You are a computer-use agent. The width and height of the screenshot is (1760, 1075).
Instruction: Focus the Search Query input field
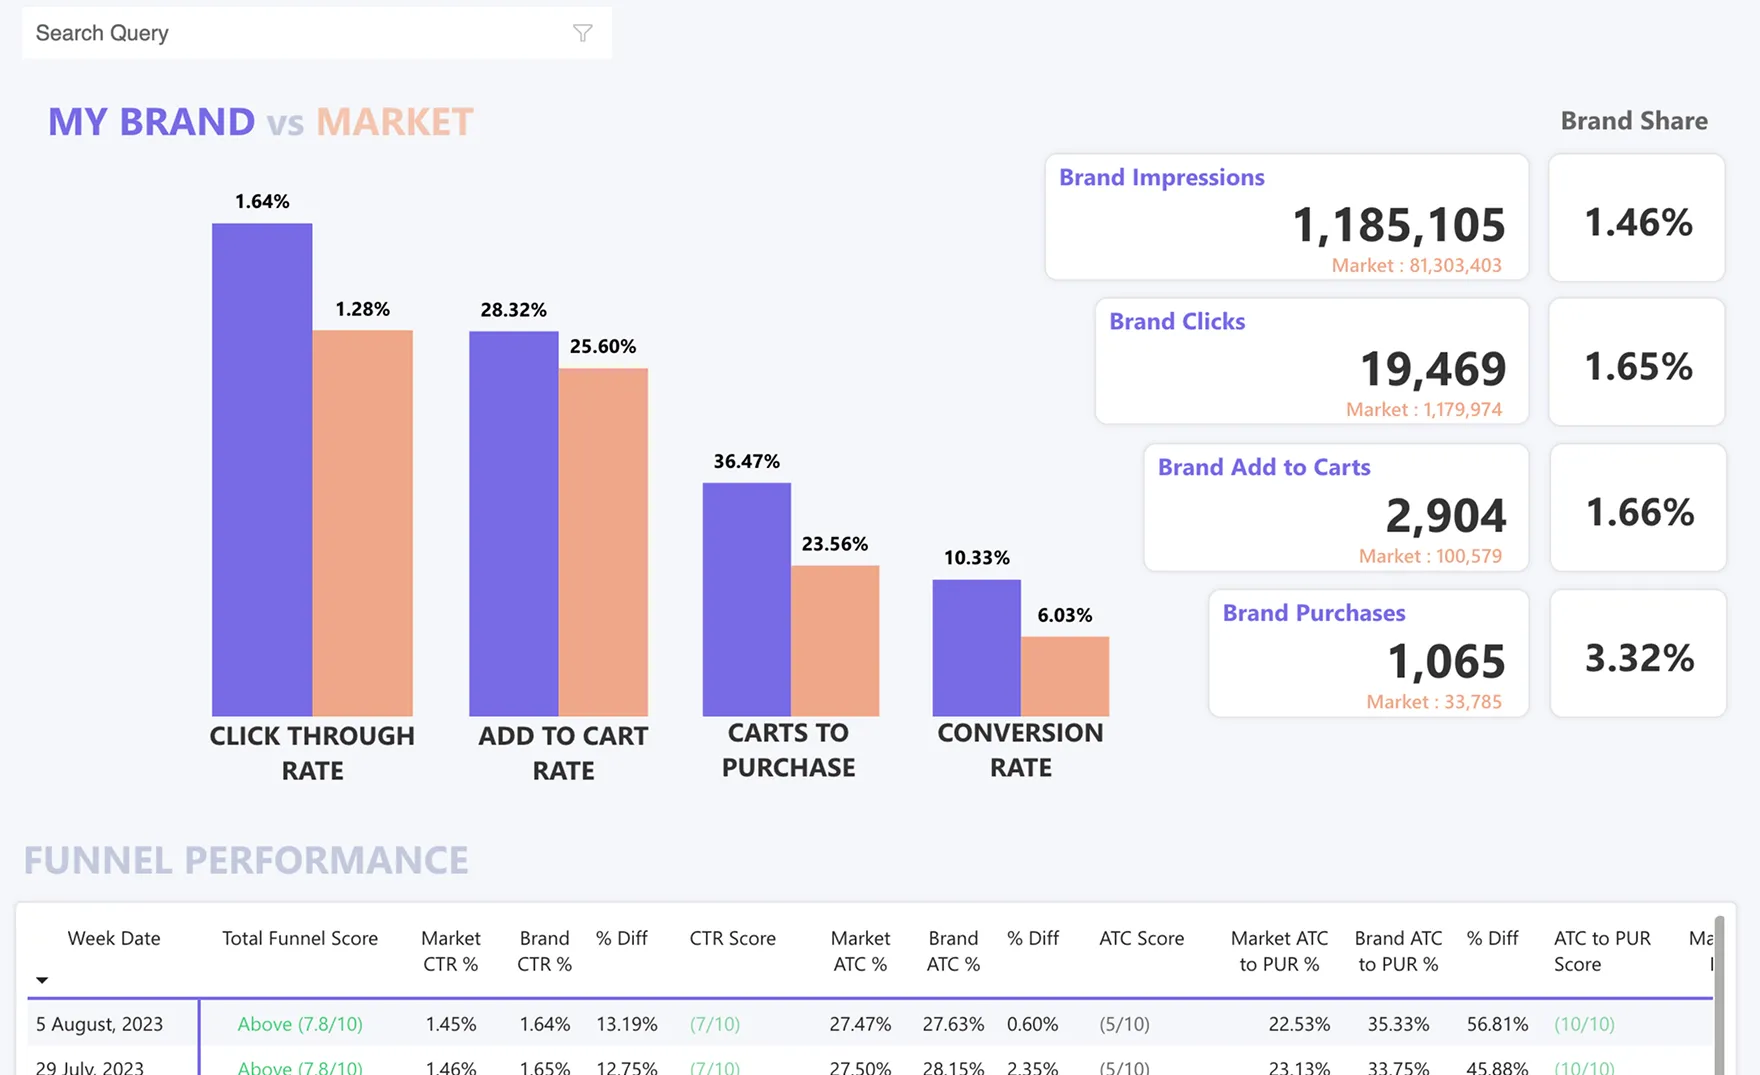[317, 33]
